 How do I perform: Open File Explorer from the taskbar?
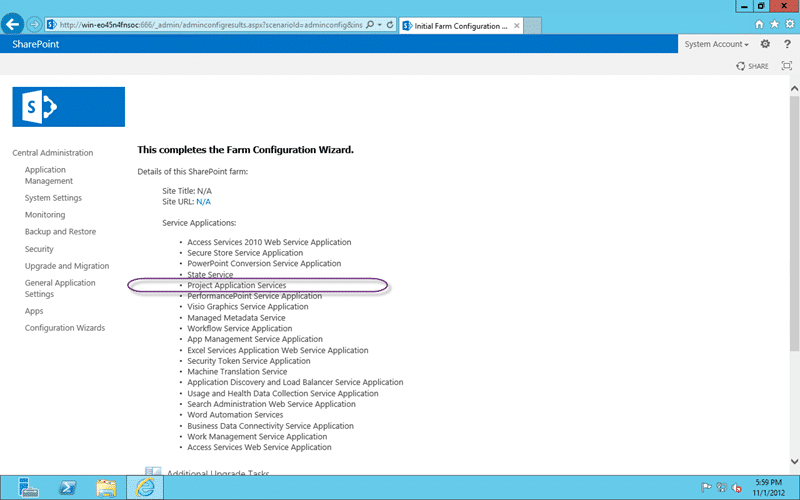[106, 488]
